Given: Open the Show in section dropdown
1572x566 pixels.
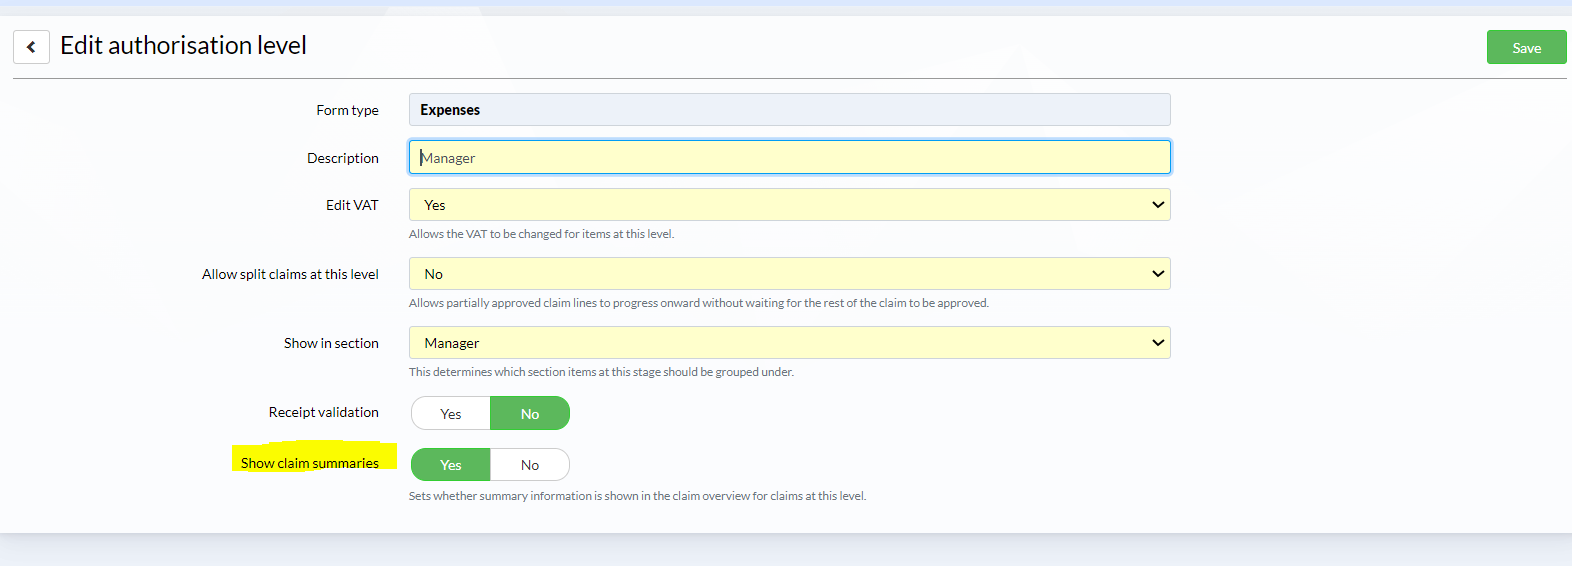Looking at the screenshot, I should (789, 343).
